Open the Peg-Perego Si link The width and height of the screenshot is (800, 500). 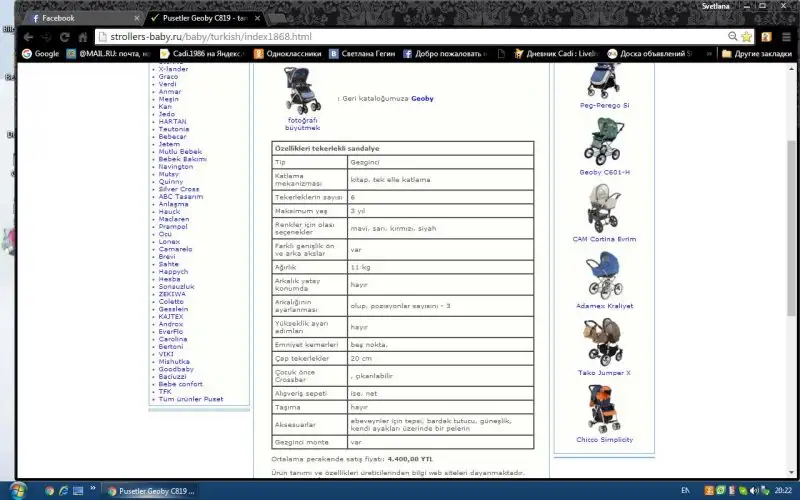coord(604,105)
